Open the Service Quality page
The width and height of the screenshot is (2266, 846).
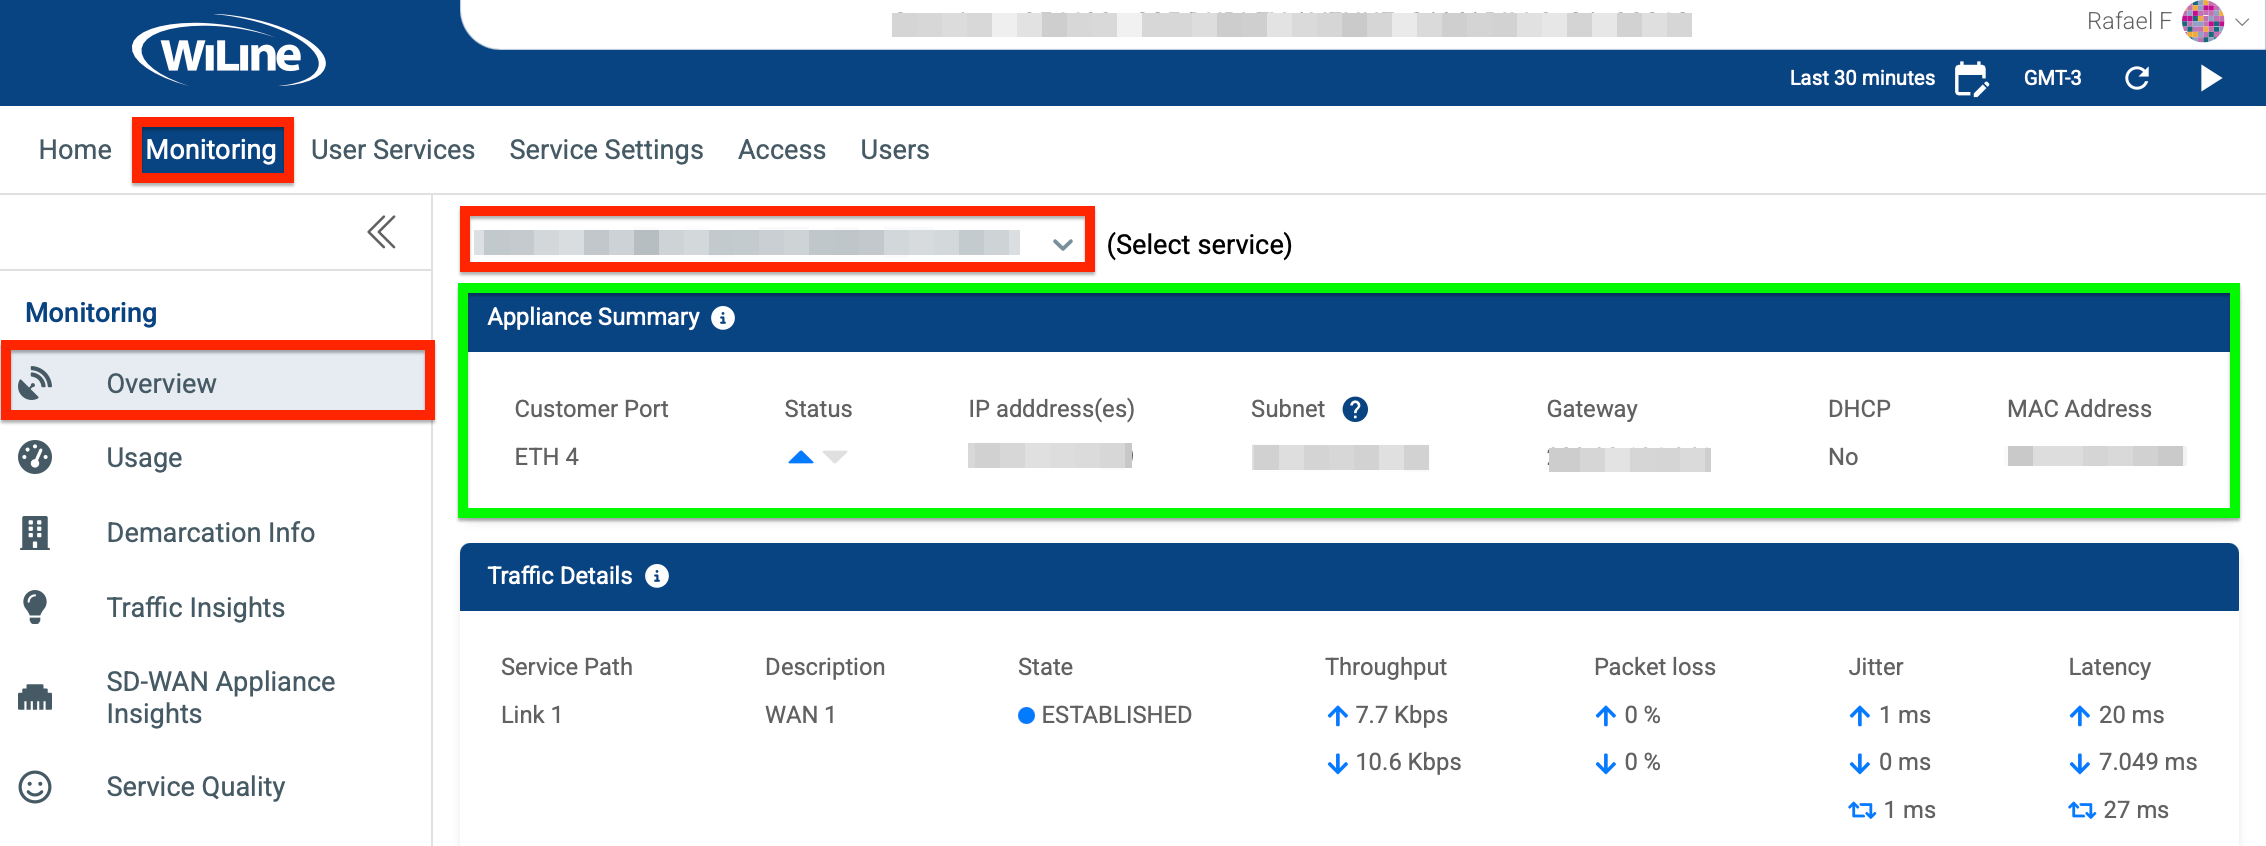tap(195, 787)
